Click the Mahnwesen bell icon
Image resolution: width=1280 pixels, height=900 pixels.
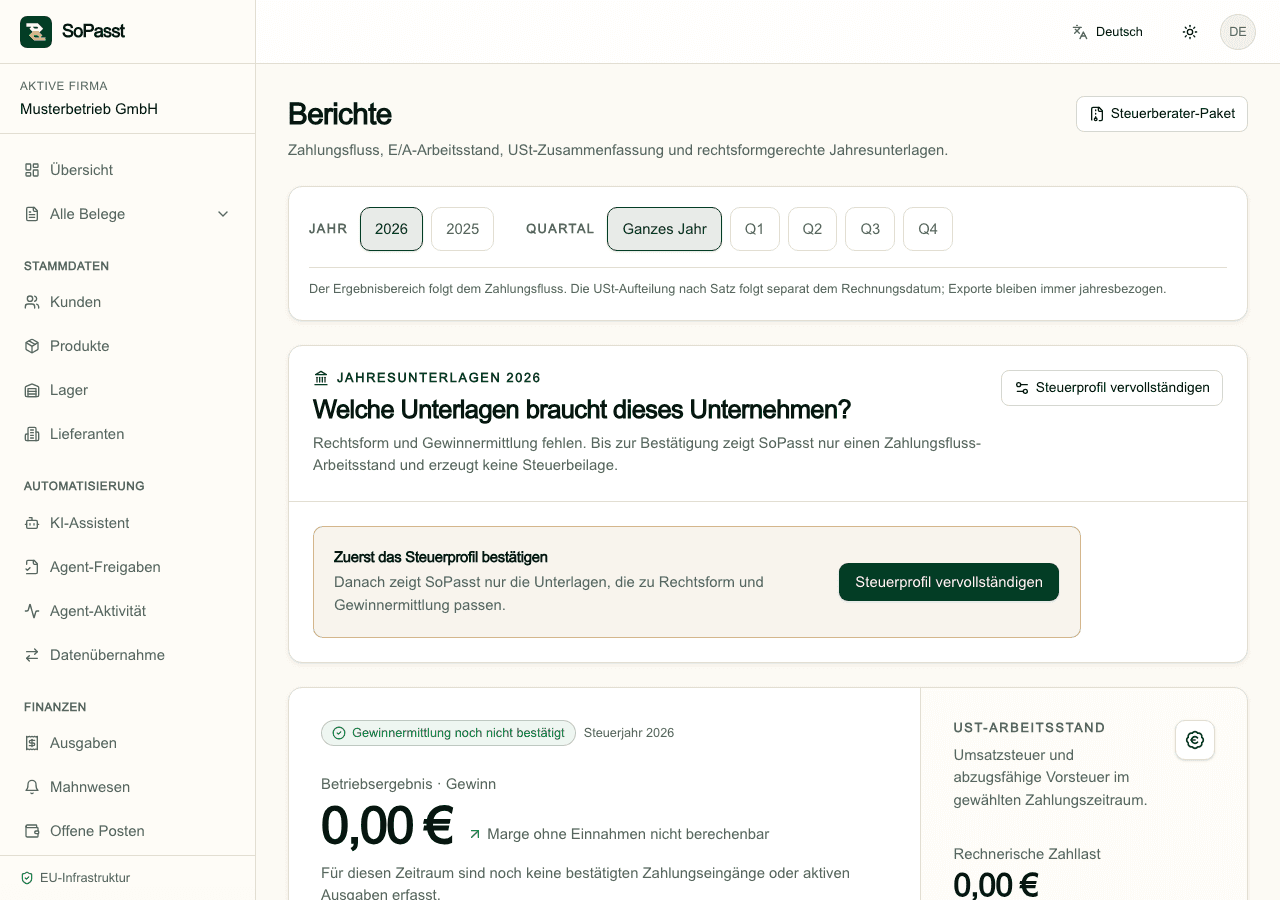pyautogui.click(x=32, y=787)
